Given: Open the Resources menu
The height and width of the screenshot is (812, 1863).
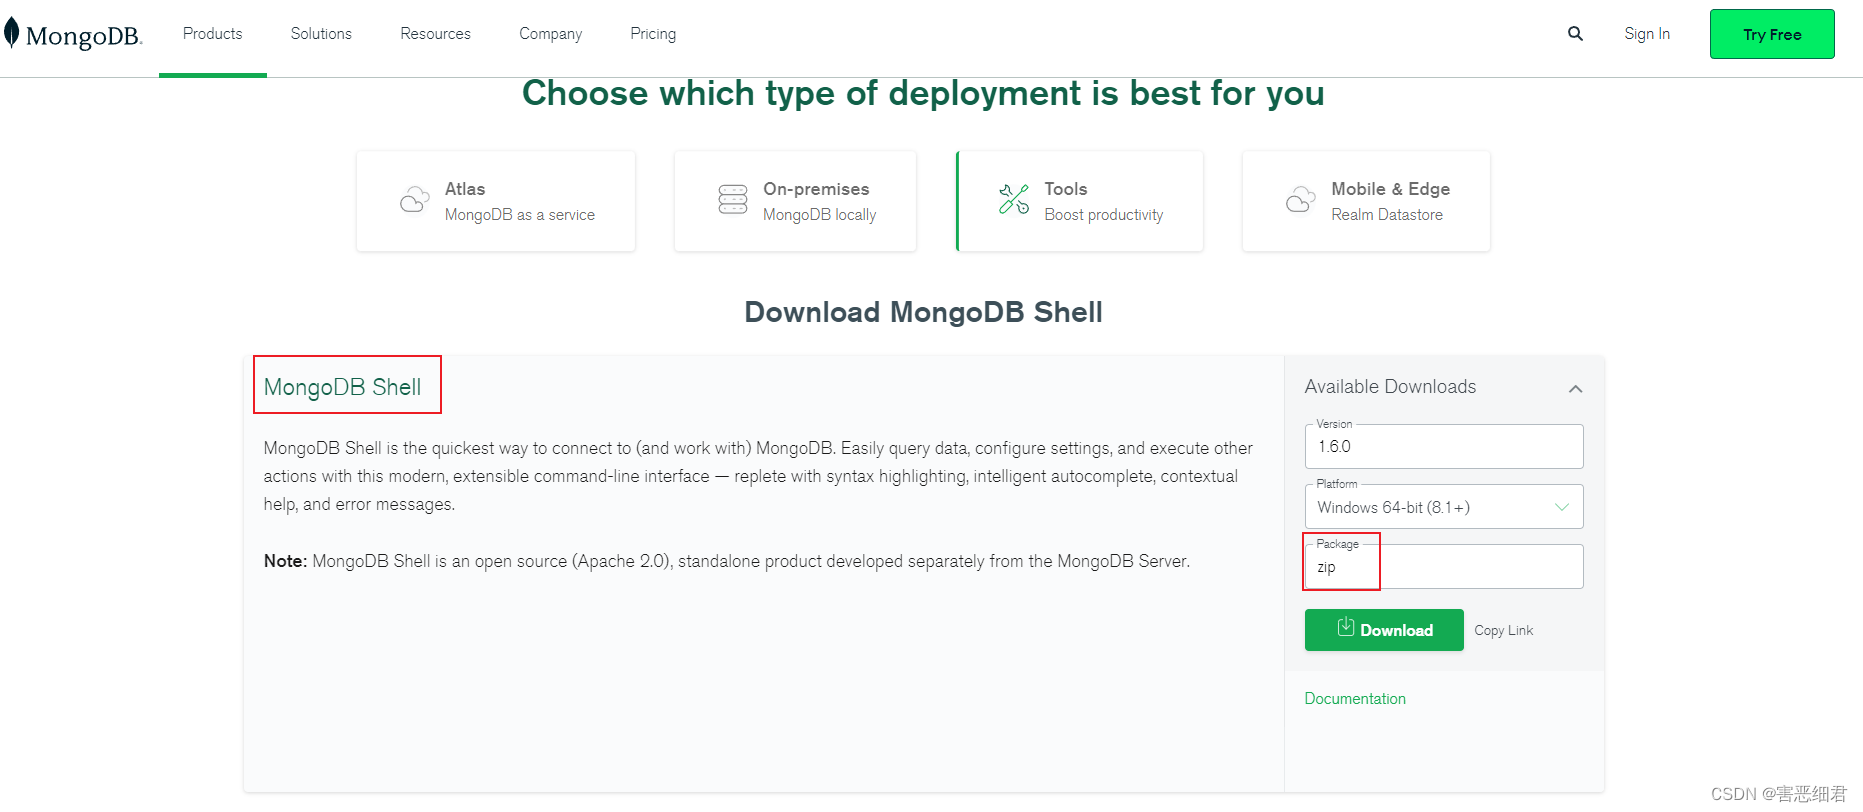Looking at the screenshot, I should click(x=435, y=34).
